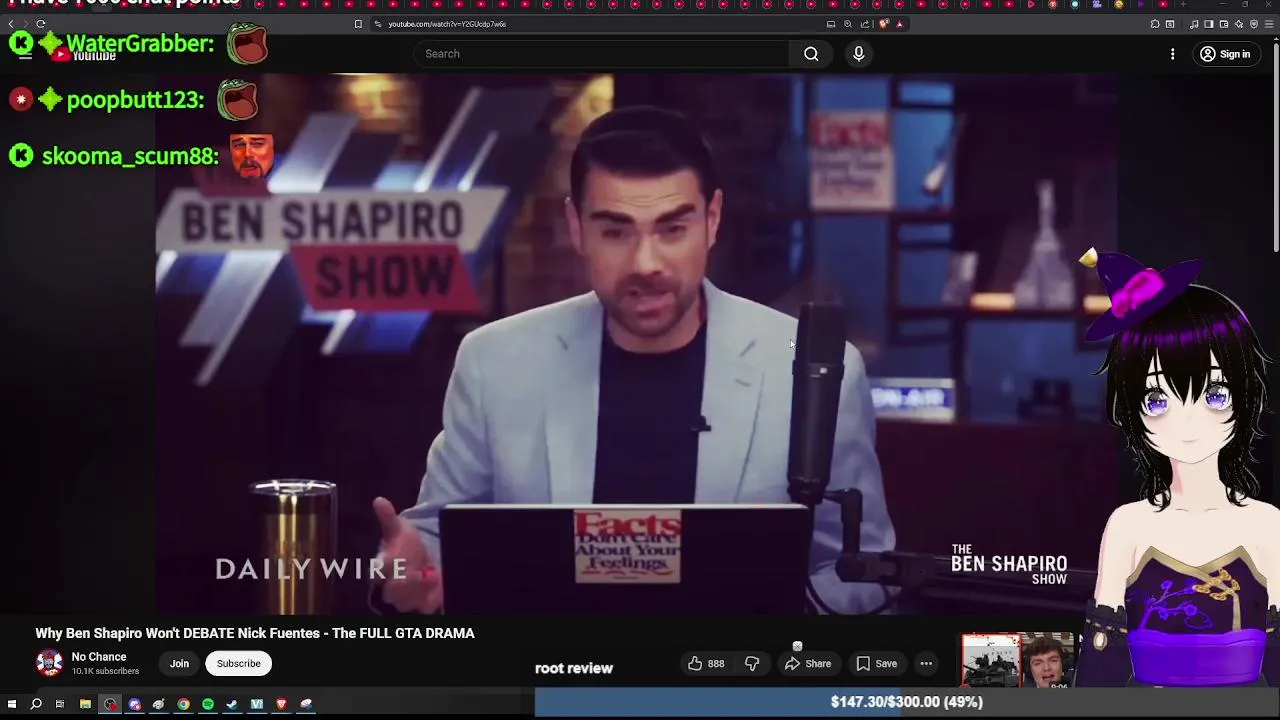Open Brave Wallet icon in toolbar
Image resolution: width=1280 pixels, height=720 pixels.
pos(1224,24)
